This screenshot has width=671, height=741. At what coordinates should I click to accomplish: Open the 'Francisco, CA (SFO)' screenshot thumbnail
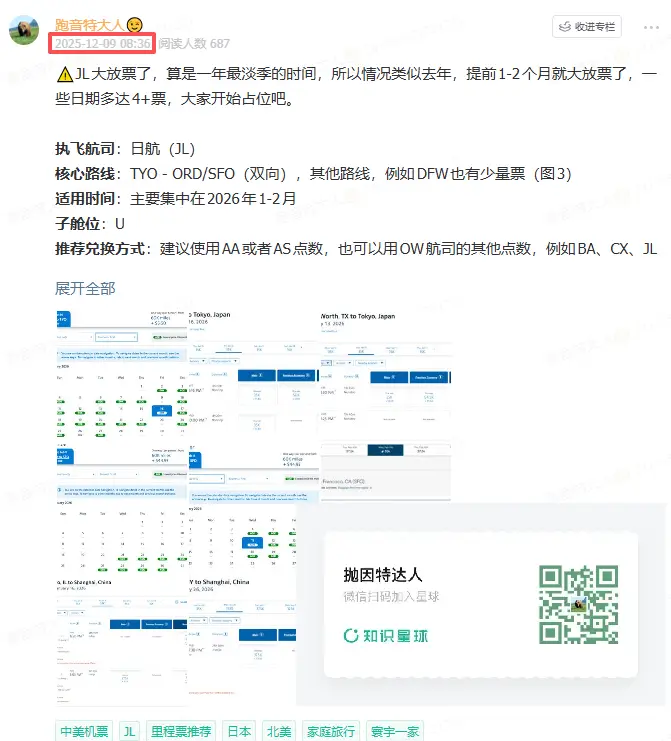click(x=386, y=472)
